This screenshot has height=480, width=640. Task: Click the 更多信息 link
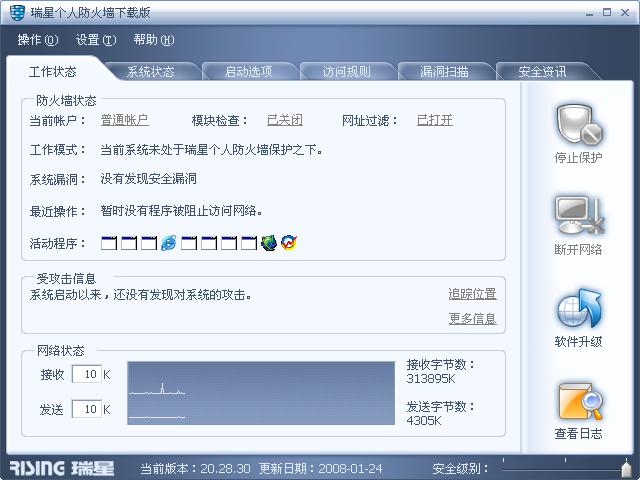coord(473,318)
